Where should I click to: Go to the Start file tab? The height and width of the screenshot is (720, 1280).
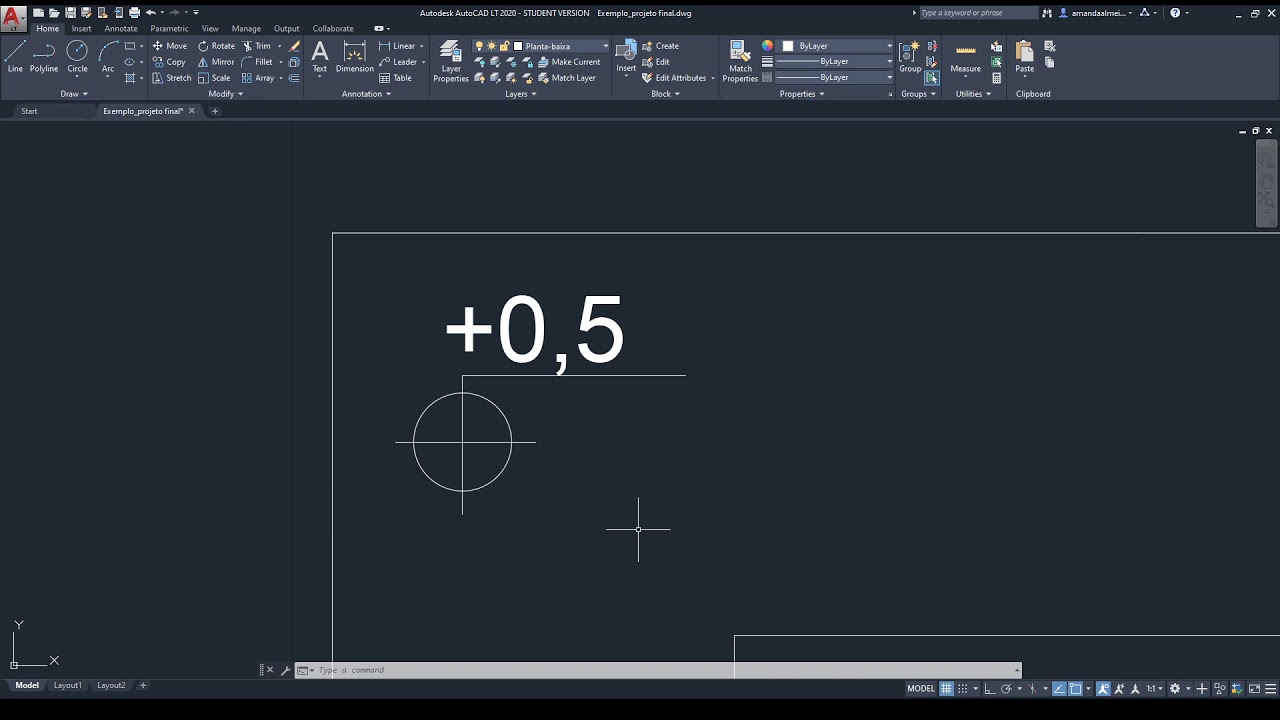coord(29,111)
